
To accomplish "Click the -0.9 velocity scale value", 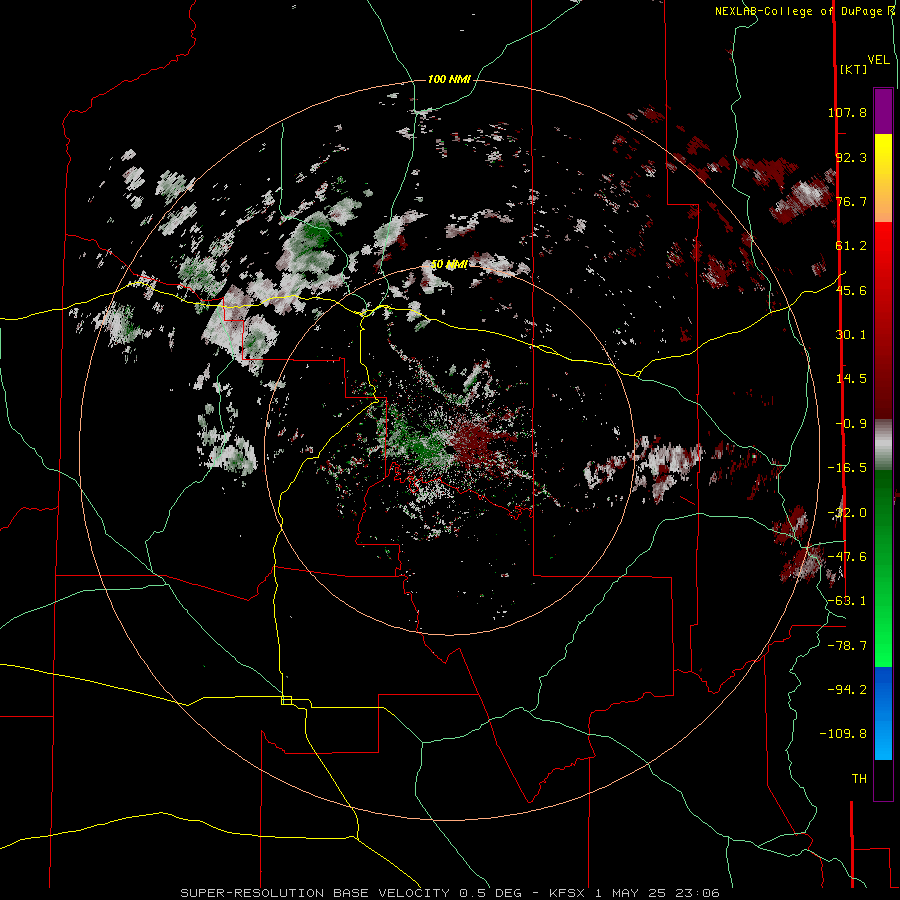I will 851,424.
